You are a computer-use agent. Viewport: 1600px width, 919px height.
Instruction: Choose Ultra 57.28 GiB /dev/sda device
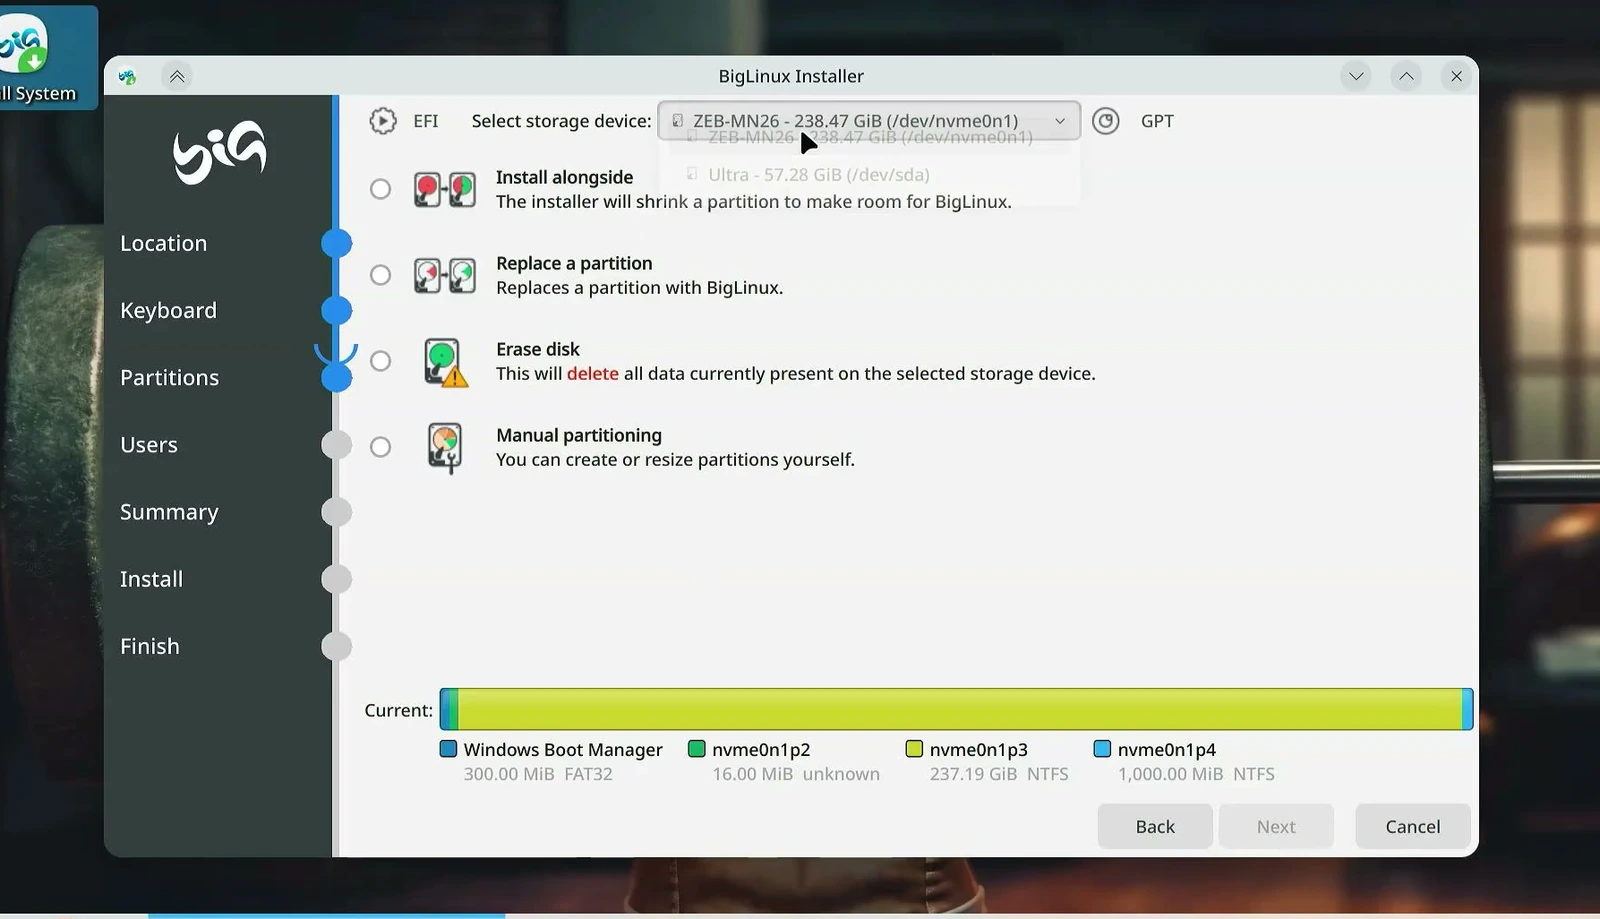point(869,175)
